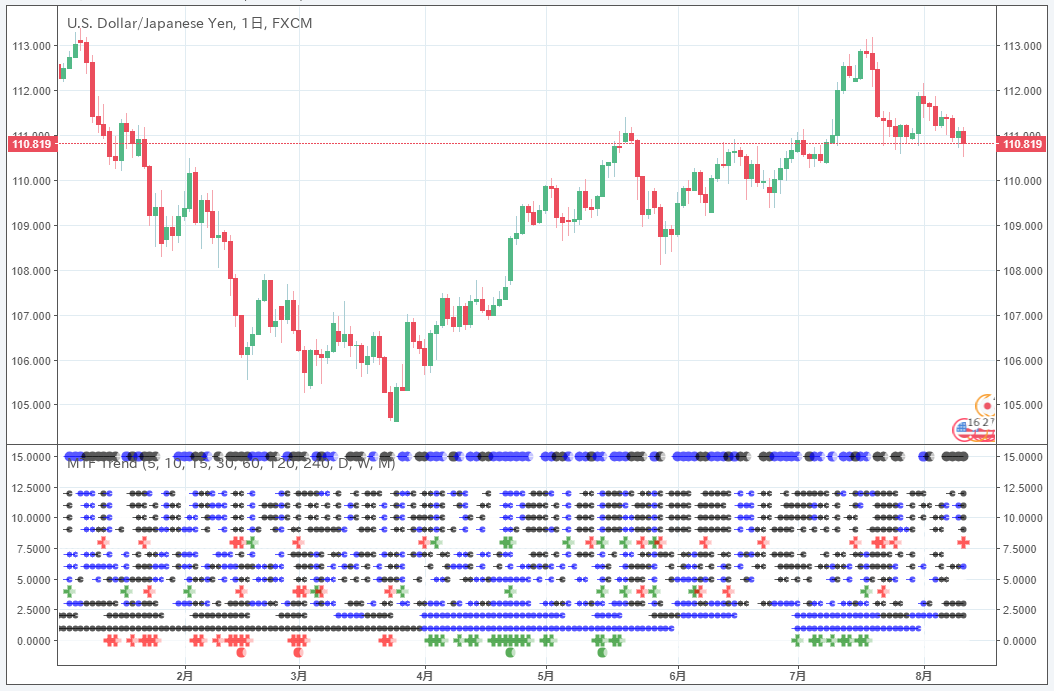Screen dimensions: 1054x691
Task: Click the rightmost red cross in MTF Trend
Action: click(963, 542)
